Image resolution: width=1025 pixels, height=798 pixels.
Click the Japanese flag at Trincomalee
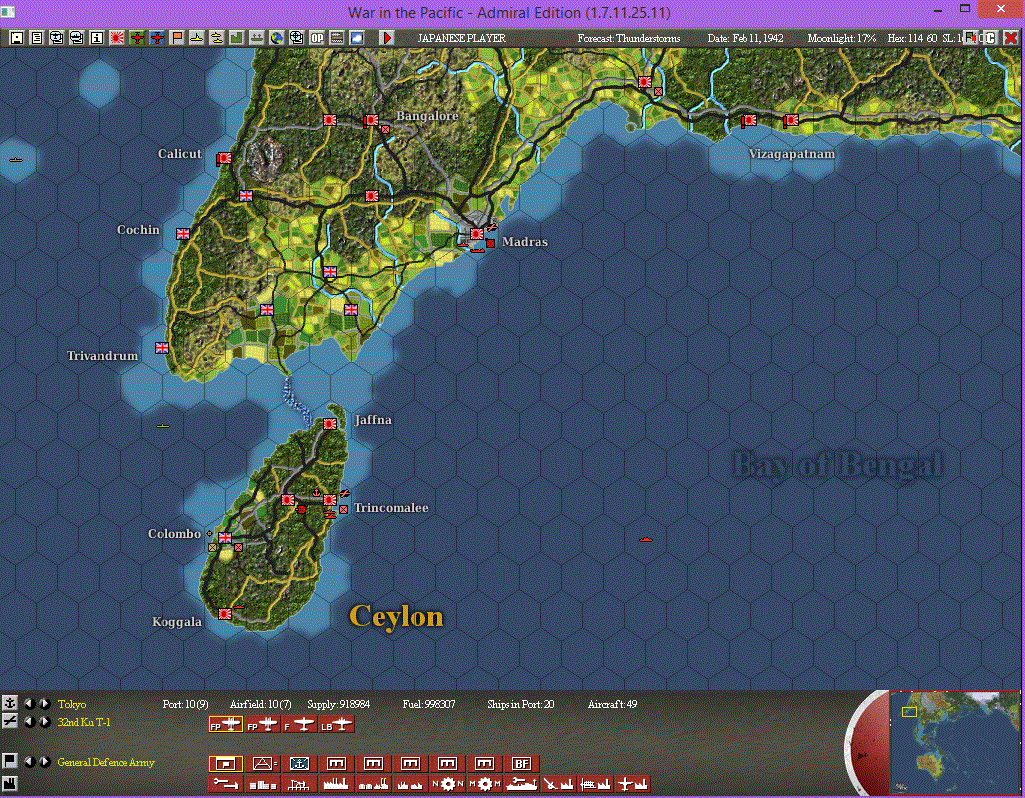(x=330, y=500)
